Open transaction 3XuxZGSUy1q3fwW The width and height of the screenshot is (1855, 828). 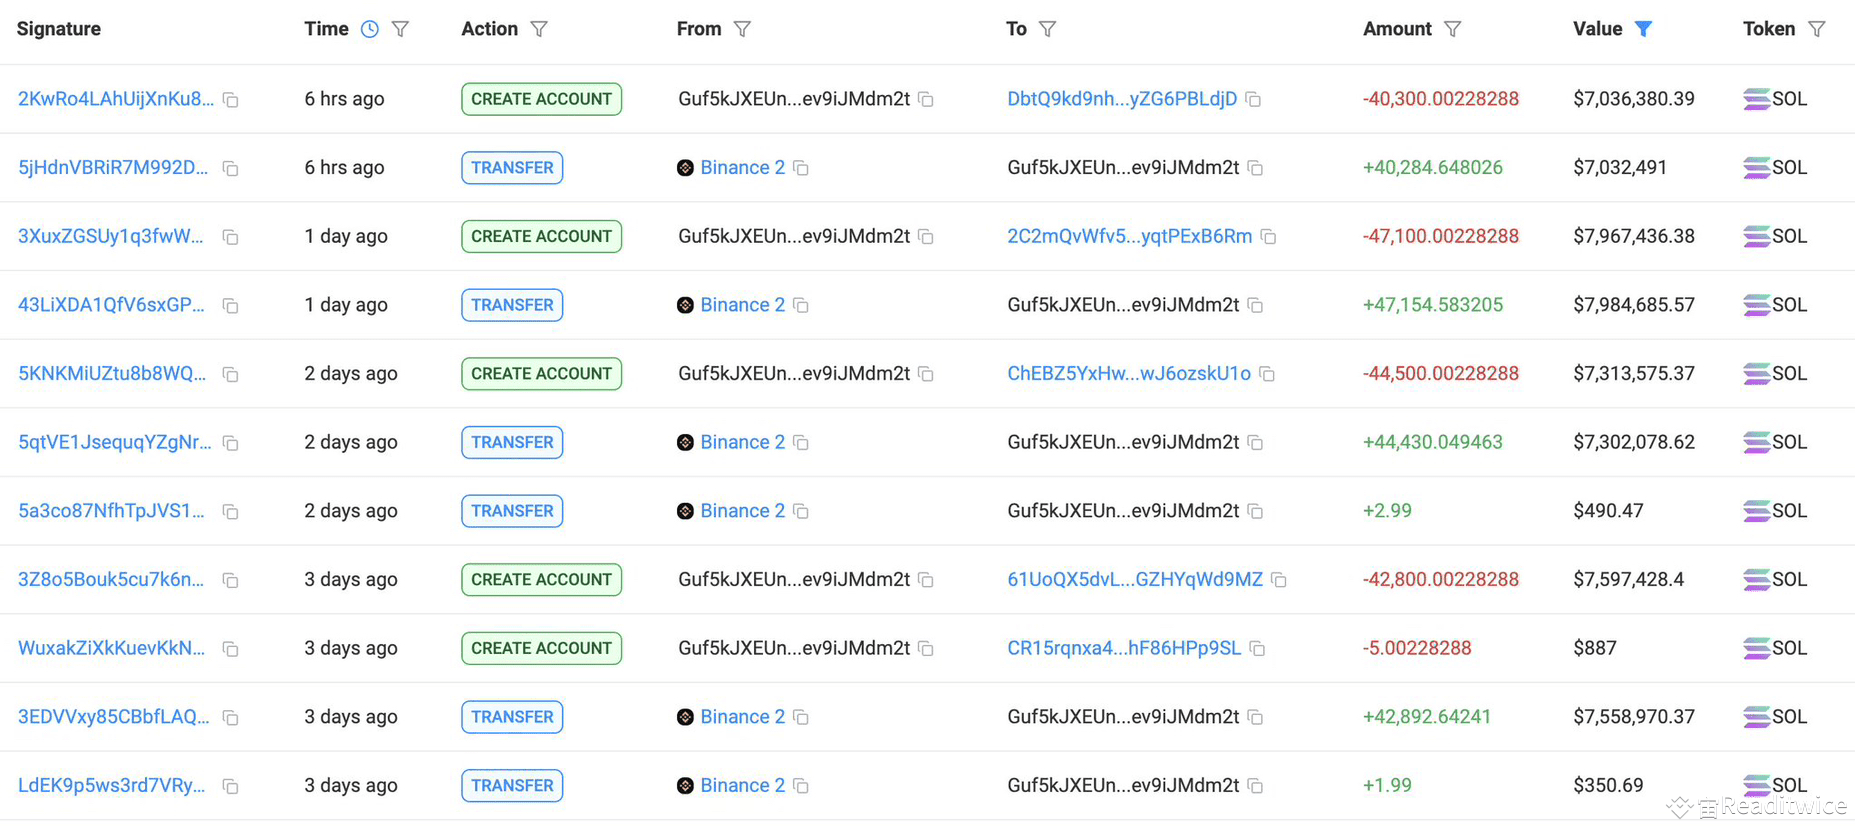point(111,236)
